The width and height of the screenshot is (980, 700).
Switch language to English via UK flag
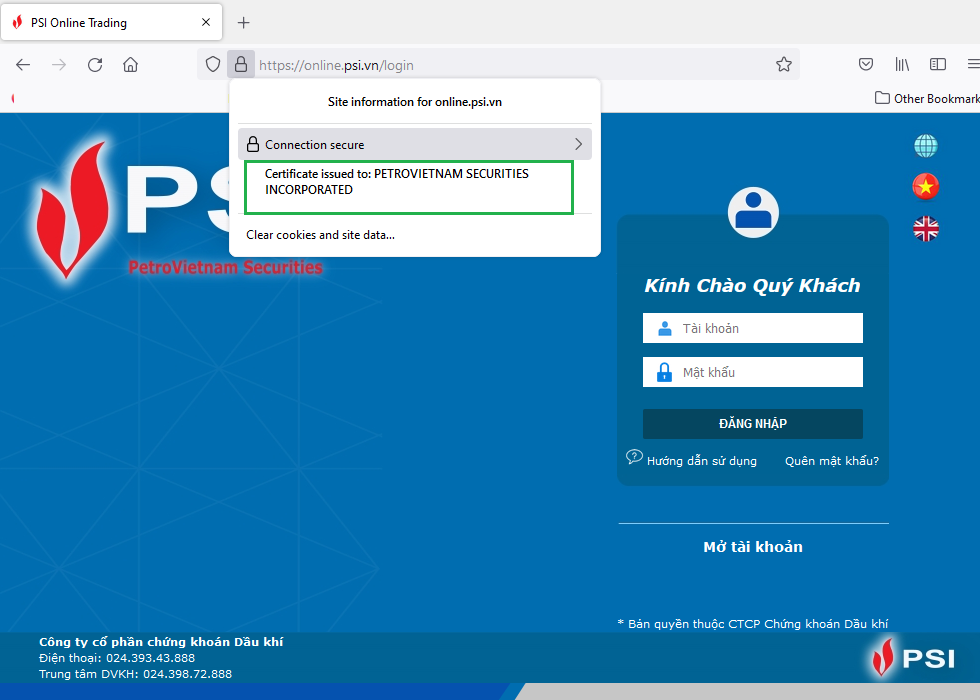pyautogui.click(x=926, y=229)
